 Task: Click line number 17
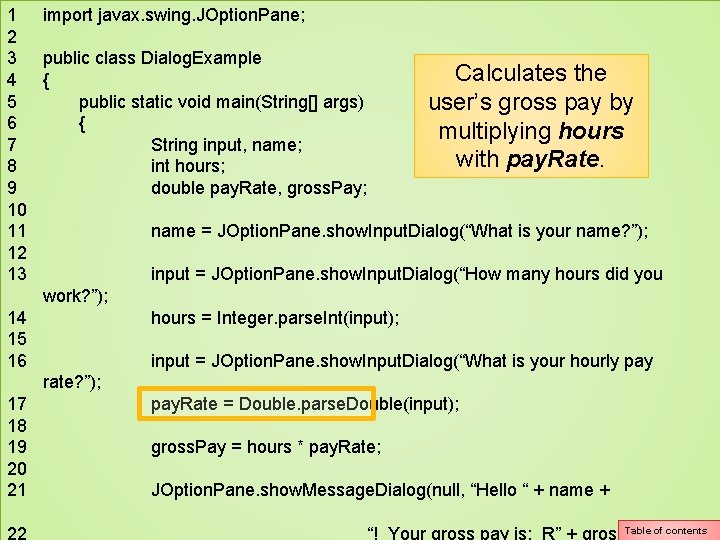[17, 404]
